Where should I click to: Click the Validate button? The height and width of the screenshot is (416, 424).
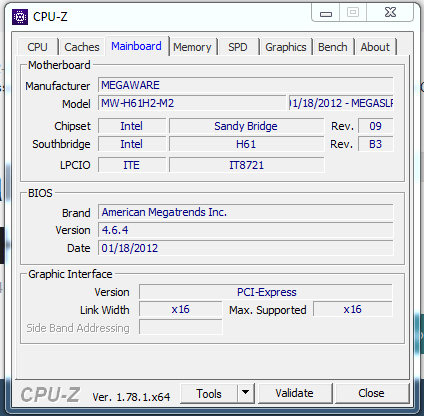(295, 394)
